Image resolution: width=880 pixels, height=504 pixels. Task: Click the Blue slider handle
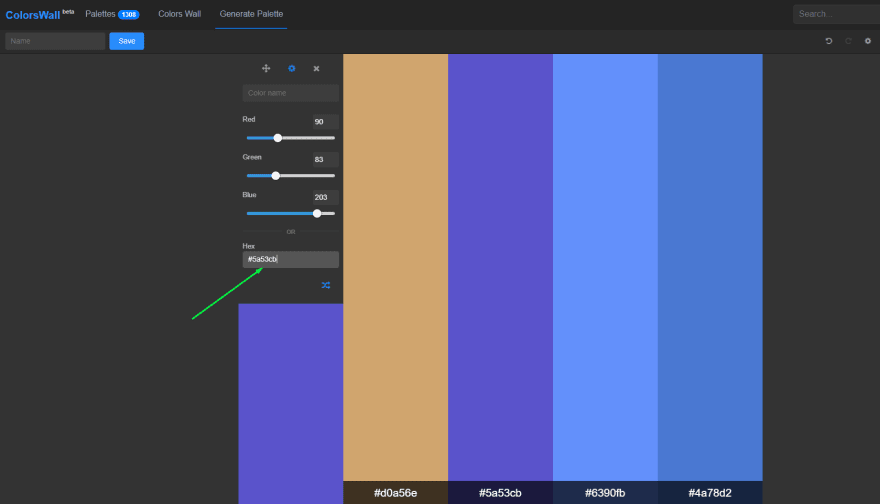tap(317, 213)
